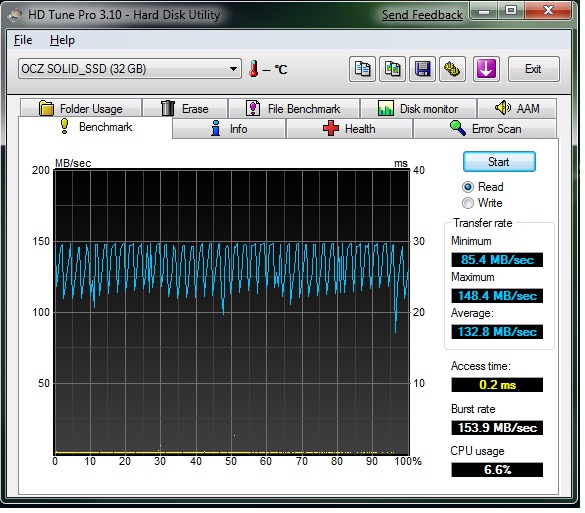Click the copy screenshot to clipboard icon
The image size is (585, 513).
[392, 69]
